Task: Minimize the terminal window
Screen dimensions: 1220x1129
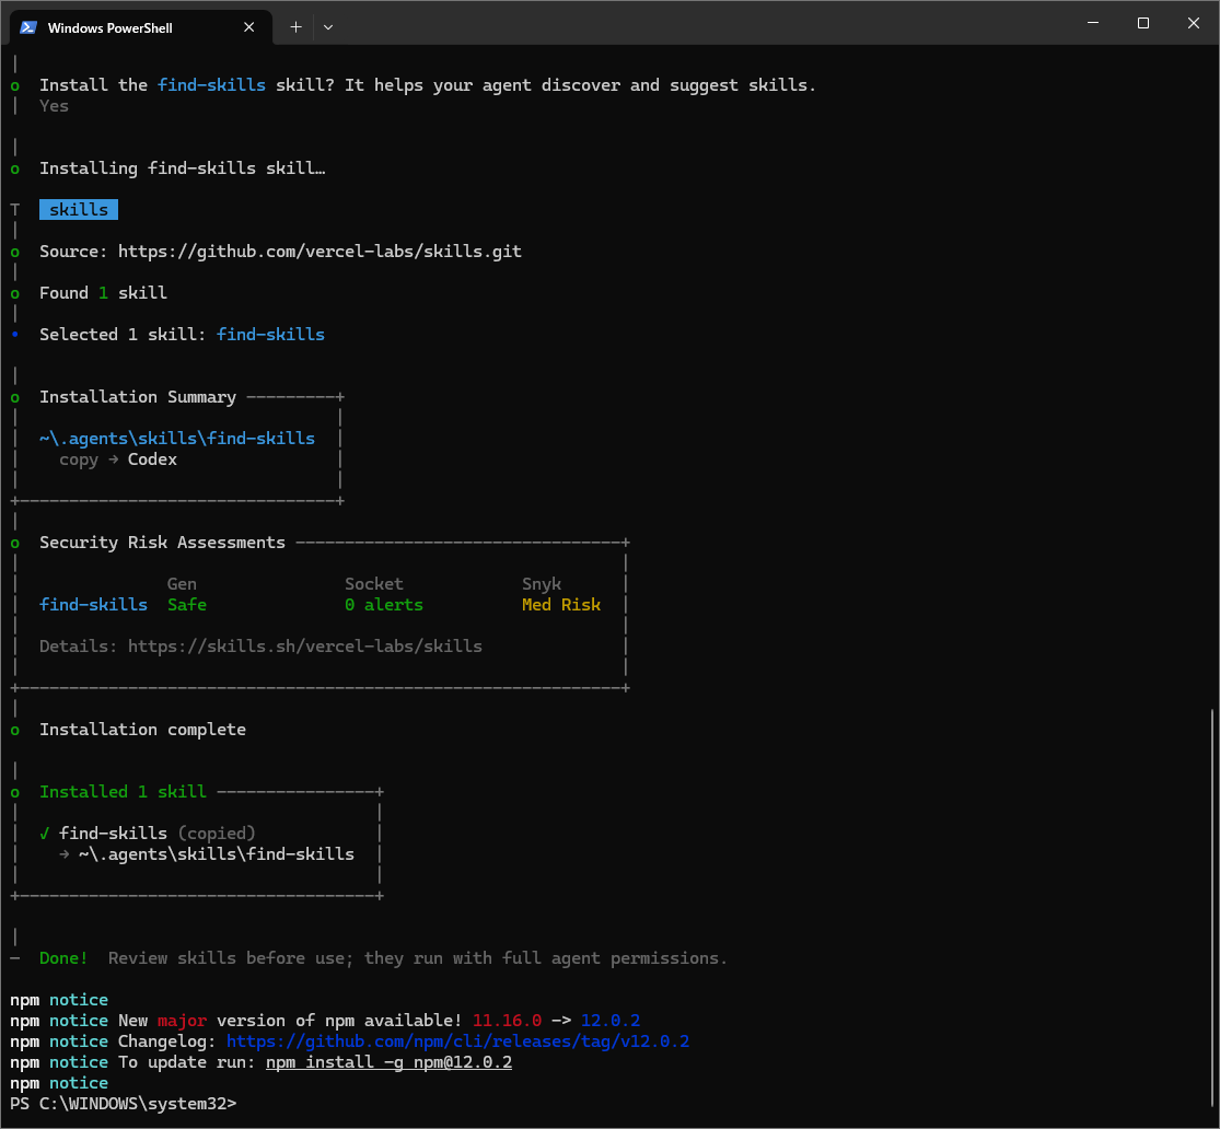Action: pyautogui.click(x=1093, y=23)
